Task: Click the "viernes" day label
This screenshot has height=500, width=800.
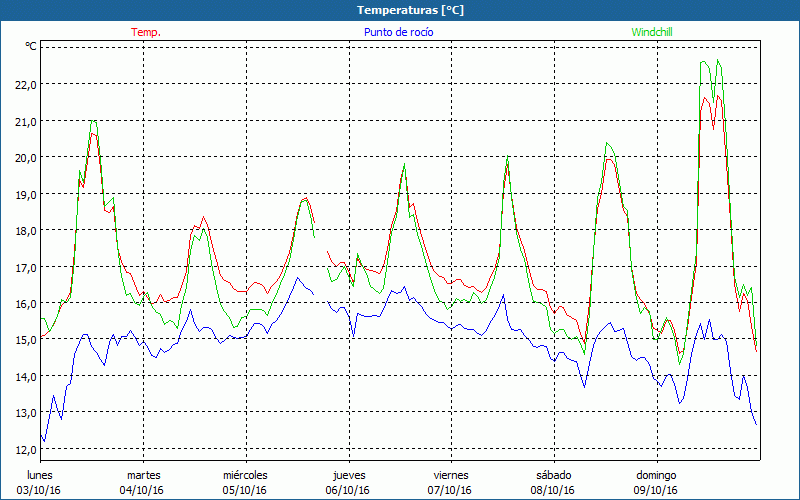Action: point(450,474)
